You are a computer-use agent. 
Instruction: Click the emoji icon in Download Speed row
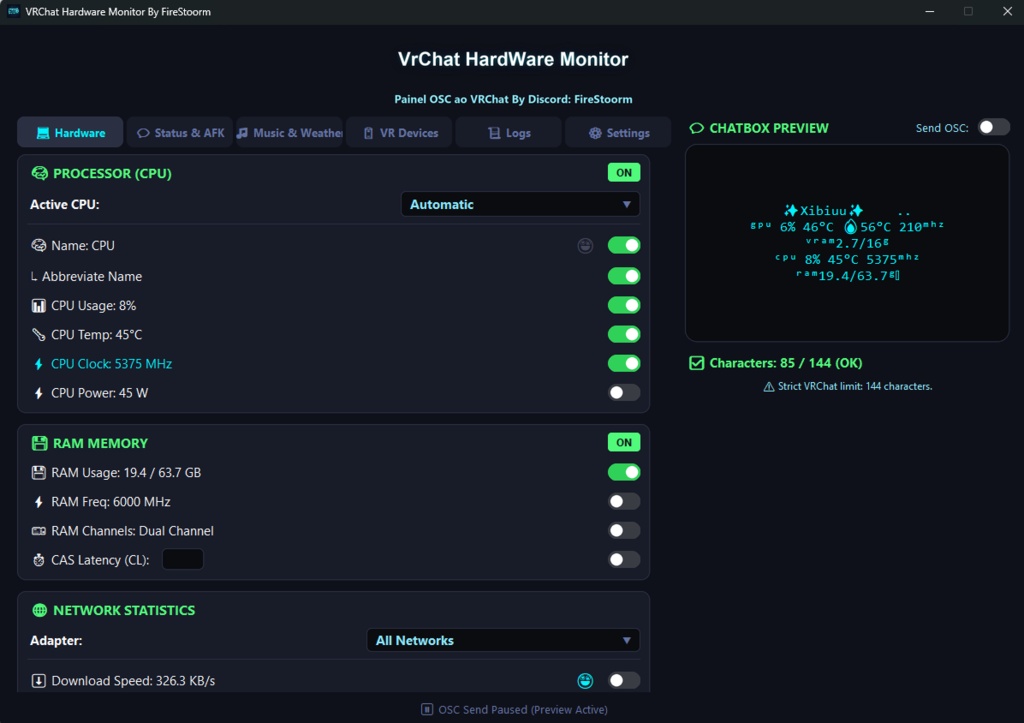point(585,681)
